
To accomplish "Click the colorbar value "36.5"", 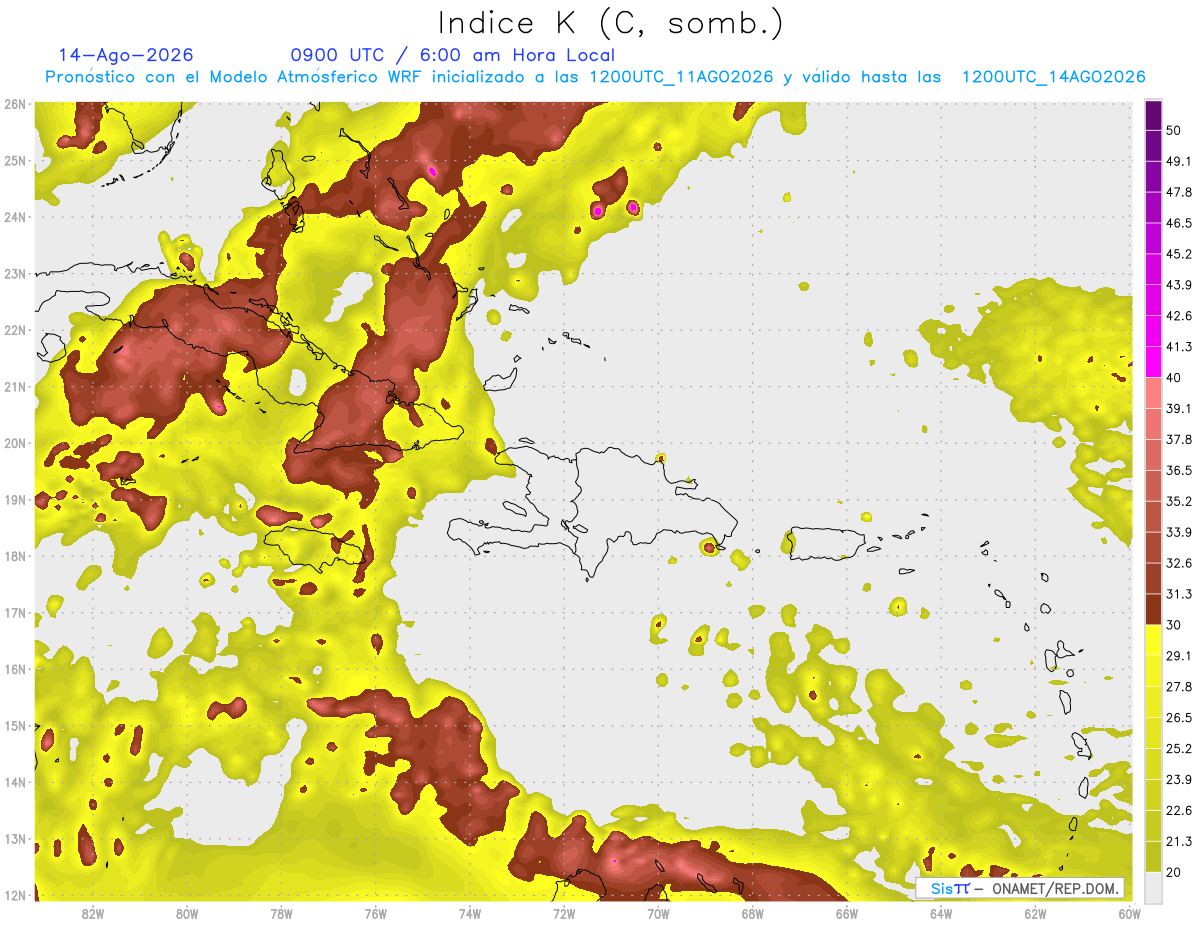I will (x=1179, y=471).
